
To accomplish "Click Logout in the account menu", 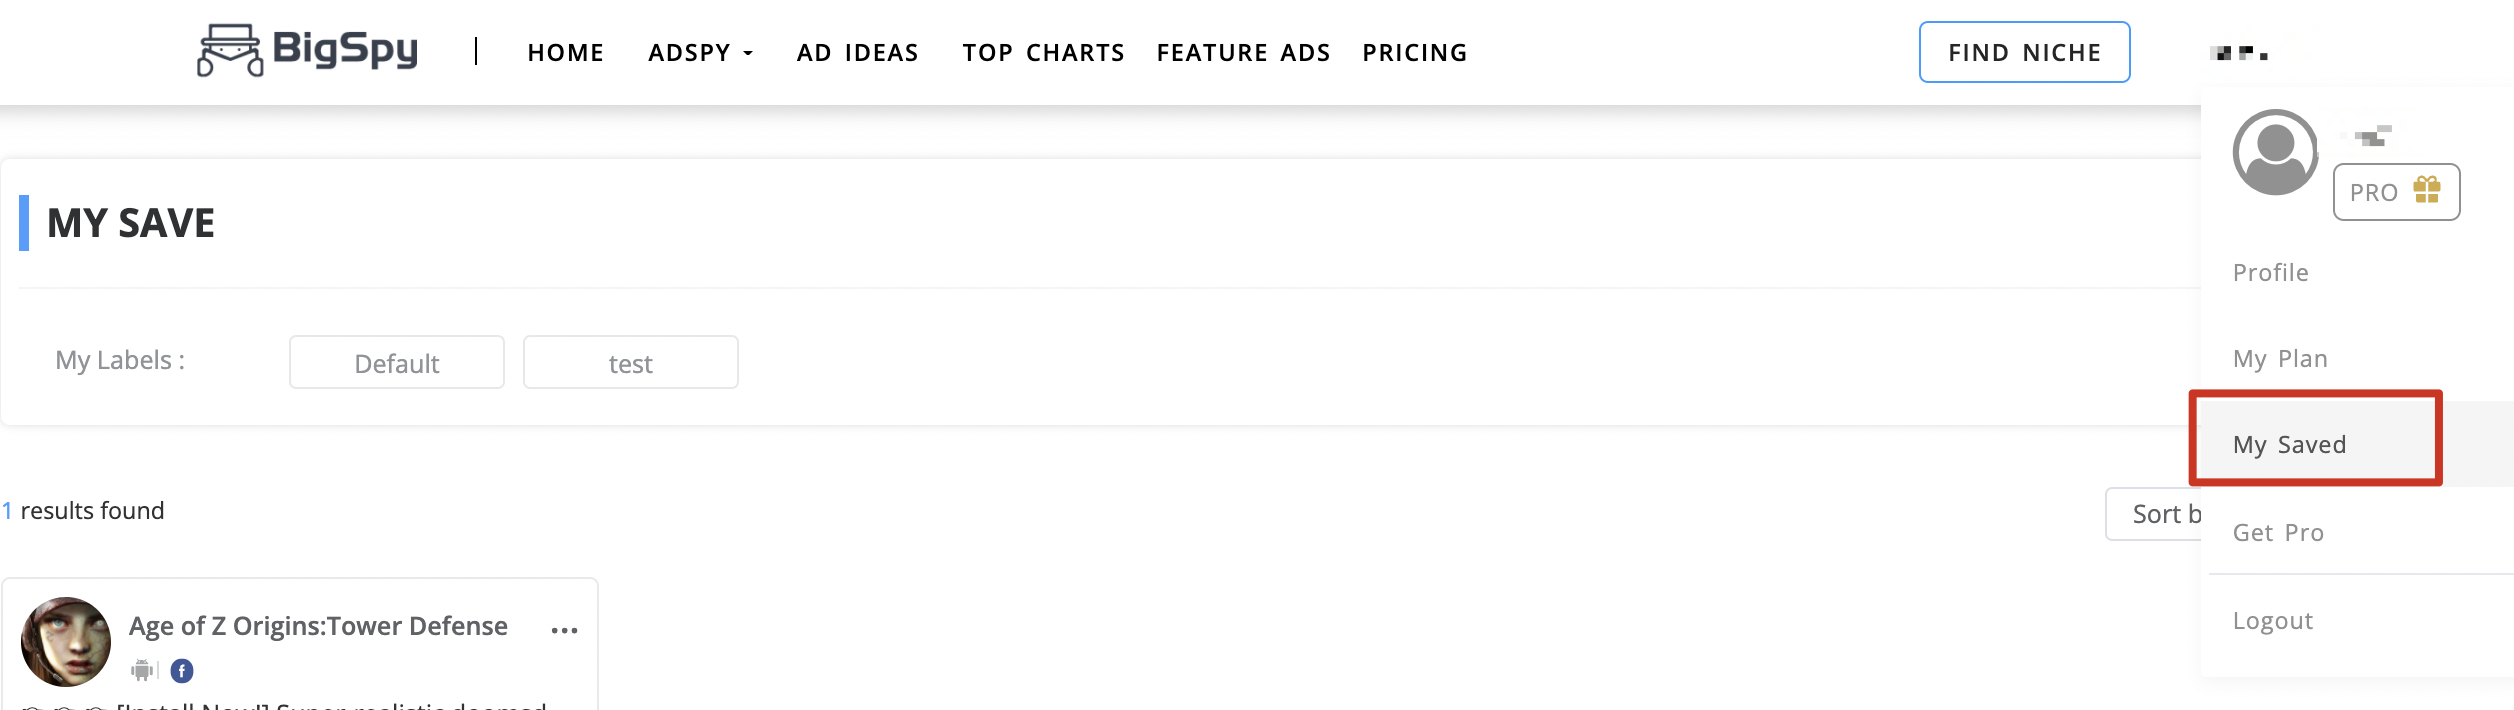I will click(2272, 621).
